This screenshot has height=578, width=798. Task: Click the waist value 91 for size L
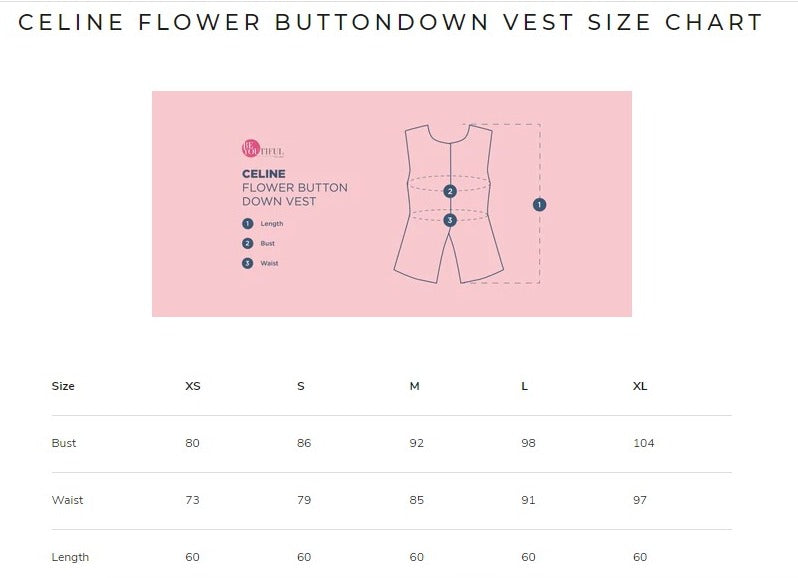tap(528, 500)
